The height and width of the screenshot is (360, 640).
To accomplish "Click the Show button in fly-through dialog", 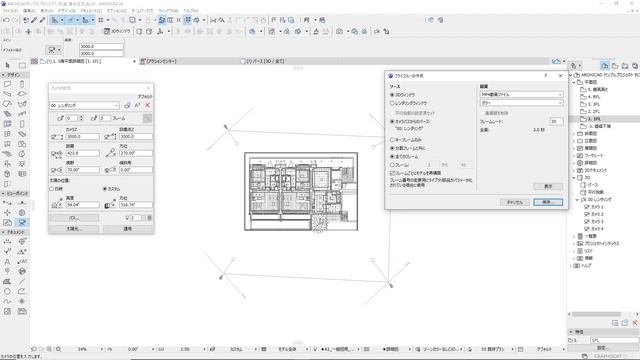I will pos(548,186).
